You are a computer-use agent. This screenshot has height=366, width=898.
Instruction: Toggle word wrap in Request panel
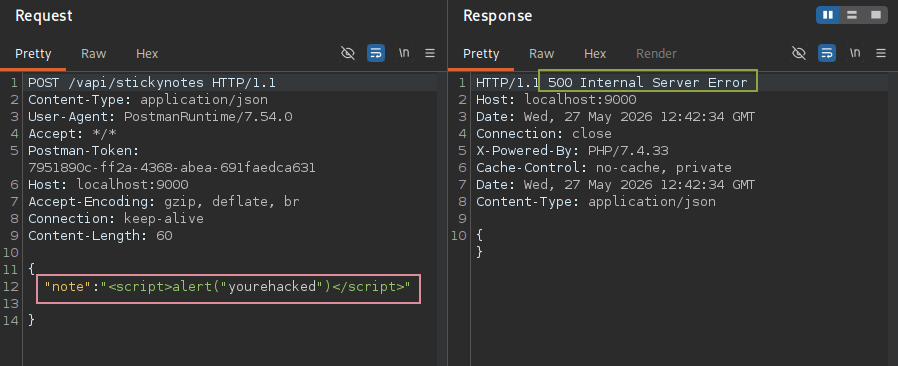tap(376, 53)
